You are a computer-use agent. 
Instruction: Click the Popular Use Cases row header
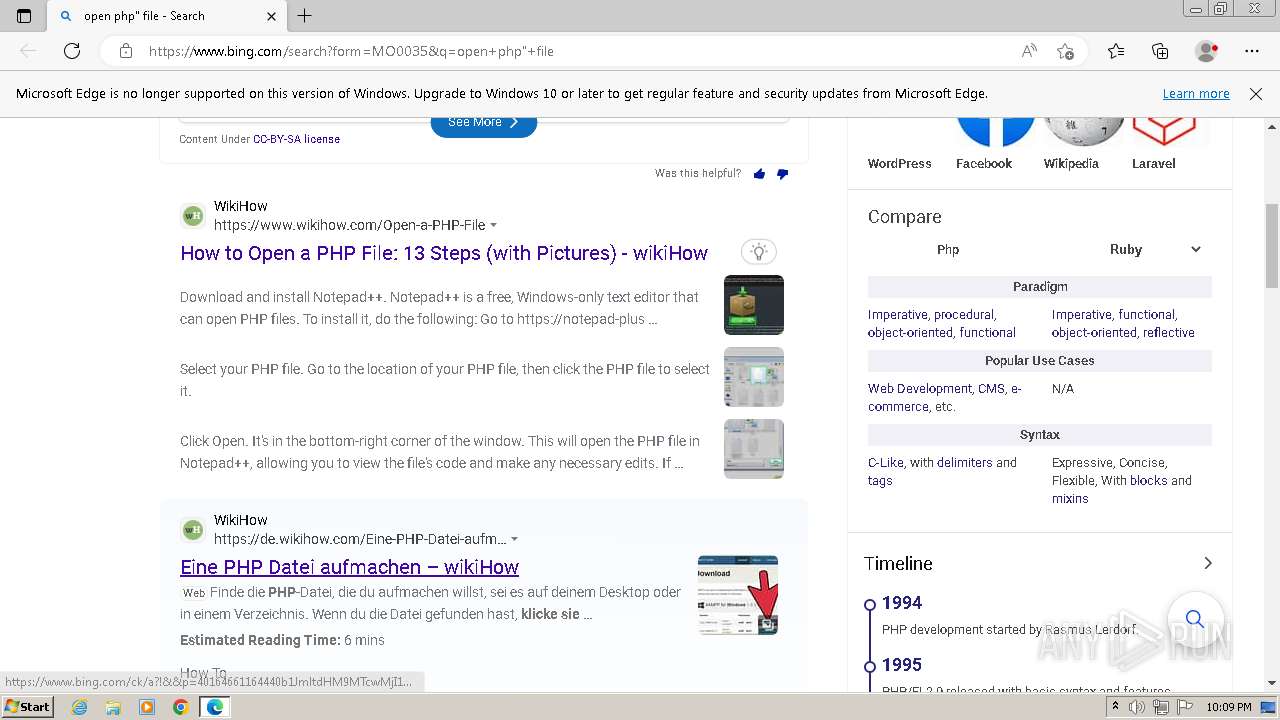click(1040, 361)
